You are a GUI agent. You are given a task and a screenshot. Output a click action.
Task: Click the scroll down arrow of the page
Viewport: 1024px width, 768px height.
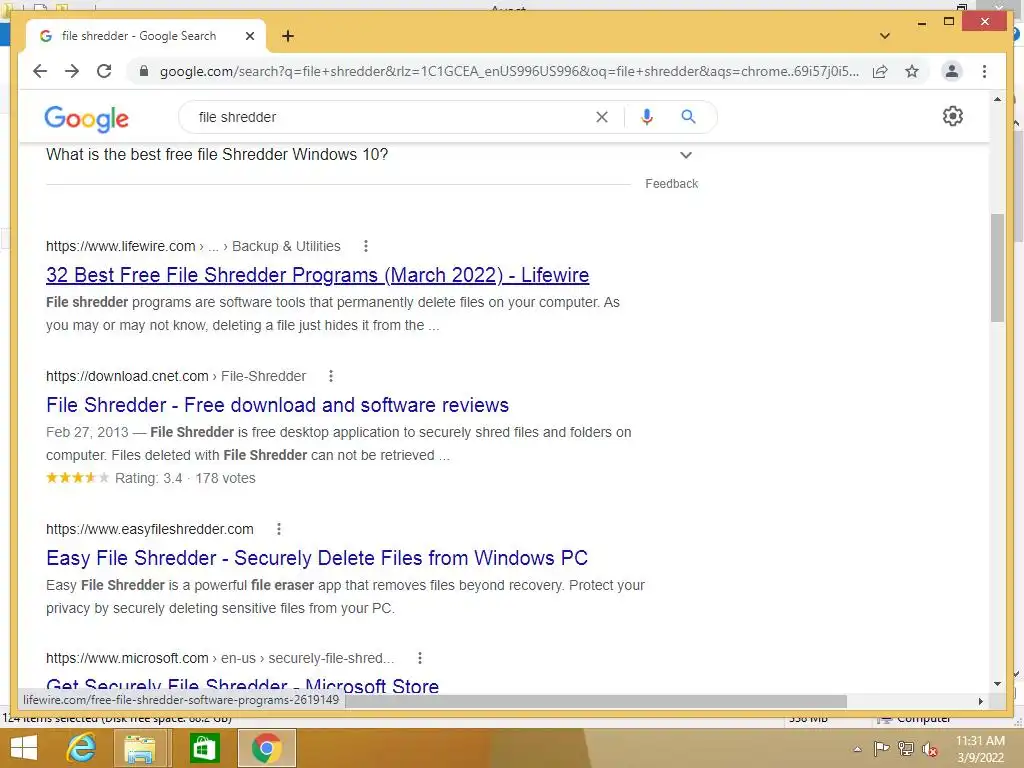pos(997,684)
